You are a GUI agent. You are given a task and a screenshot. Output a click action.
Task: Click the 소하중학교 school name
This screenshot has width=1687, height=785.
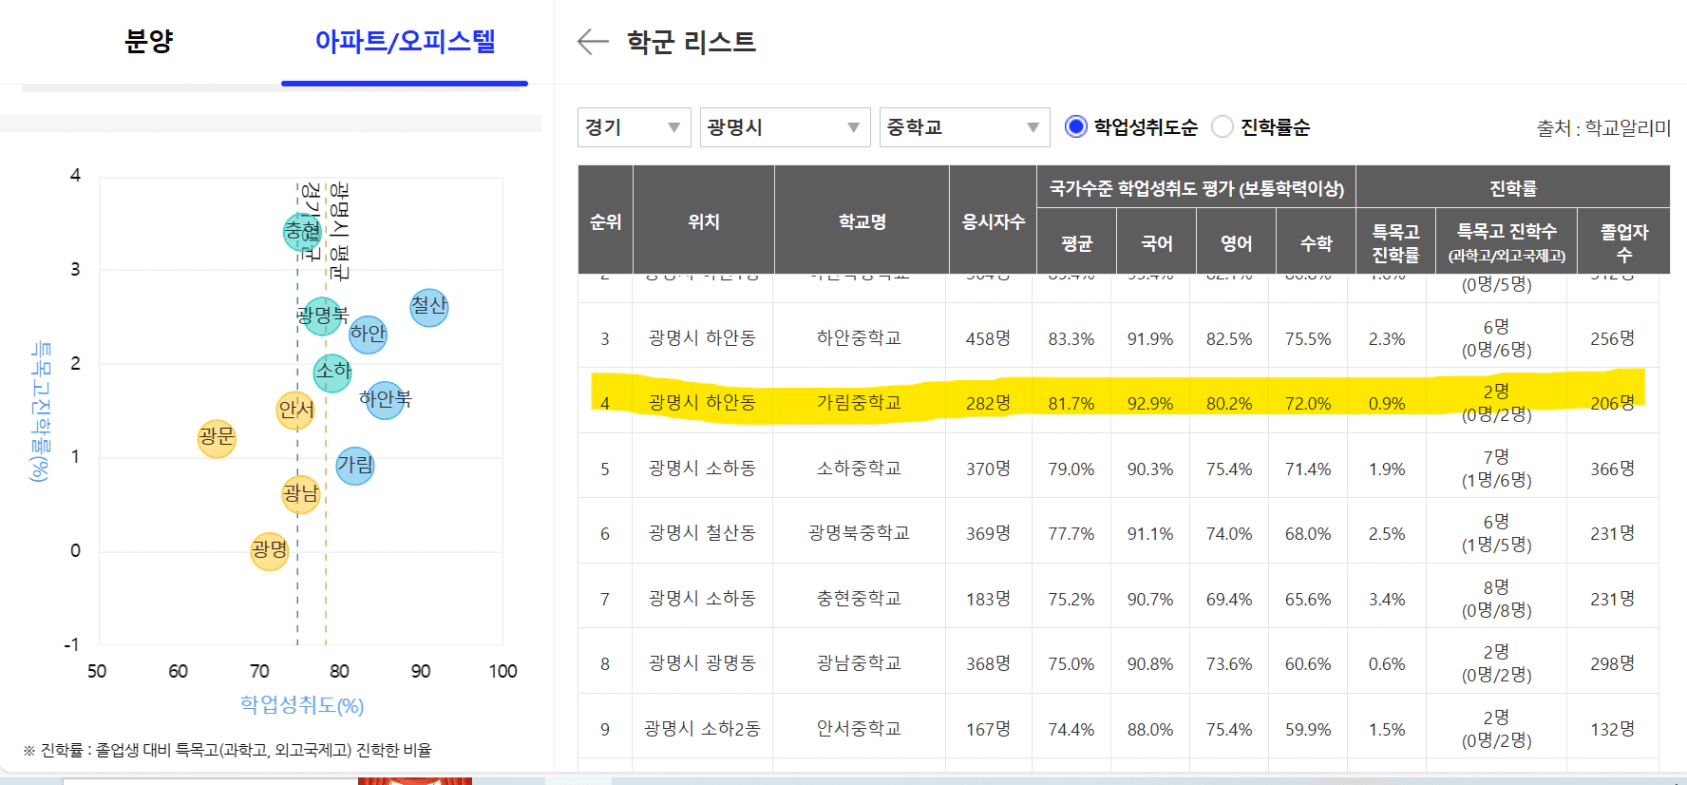[859, 468]
